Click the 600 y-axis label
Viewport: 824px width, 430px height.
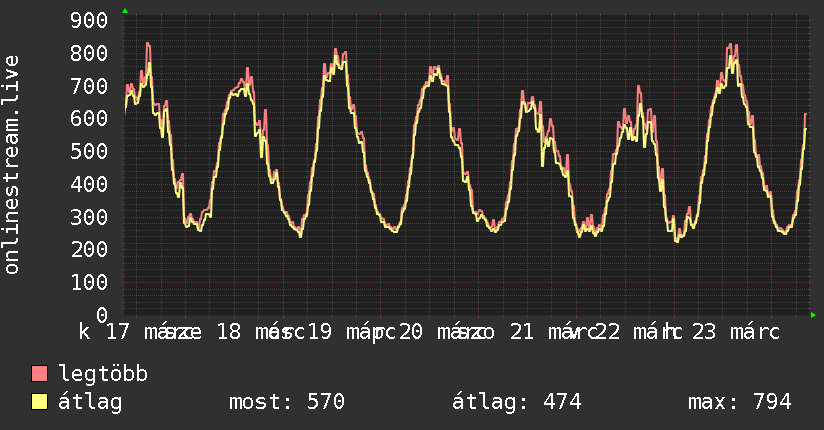tap(89, 118)
